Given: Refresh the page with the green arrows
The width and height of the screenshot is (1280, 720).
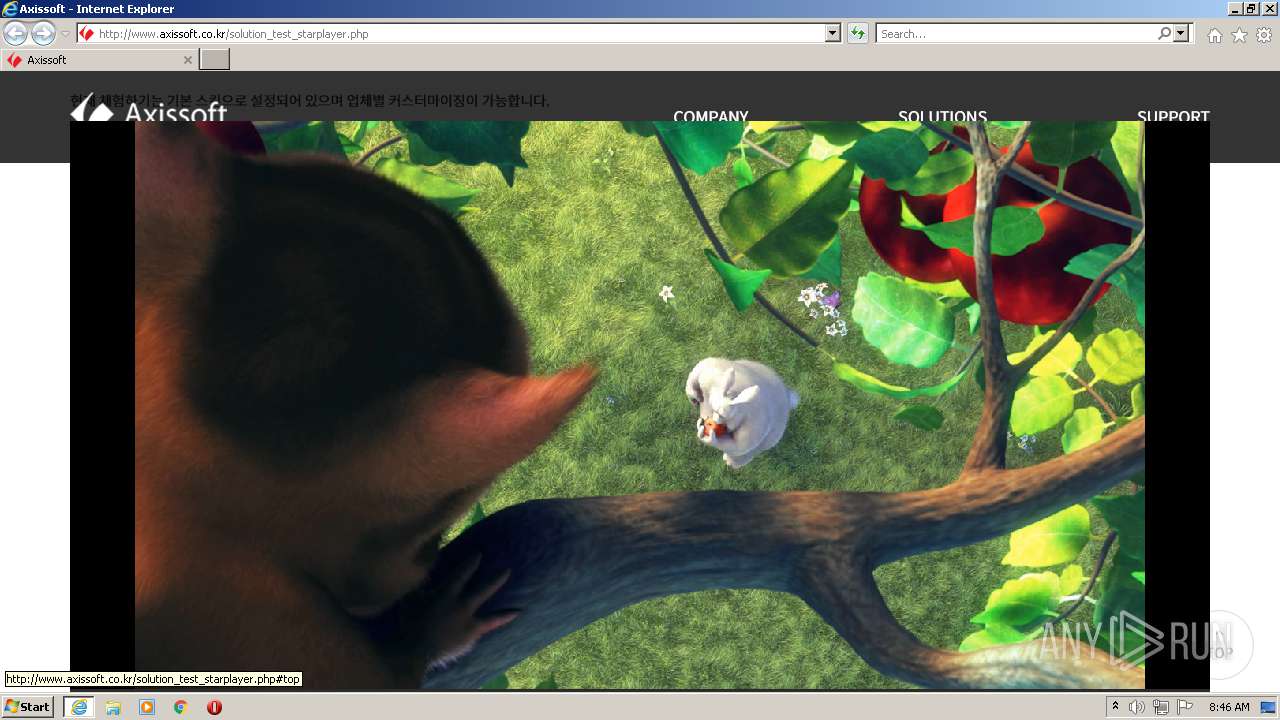Looking at the screenshot, I should click(858, 34).
